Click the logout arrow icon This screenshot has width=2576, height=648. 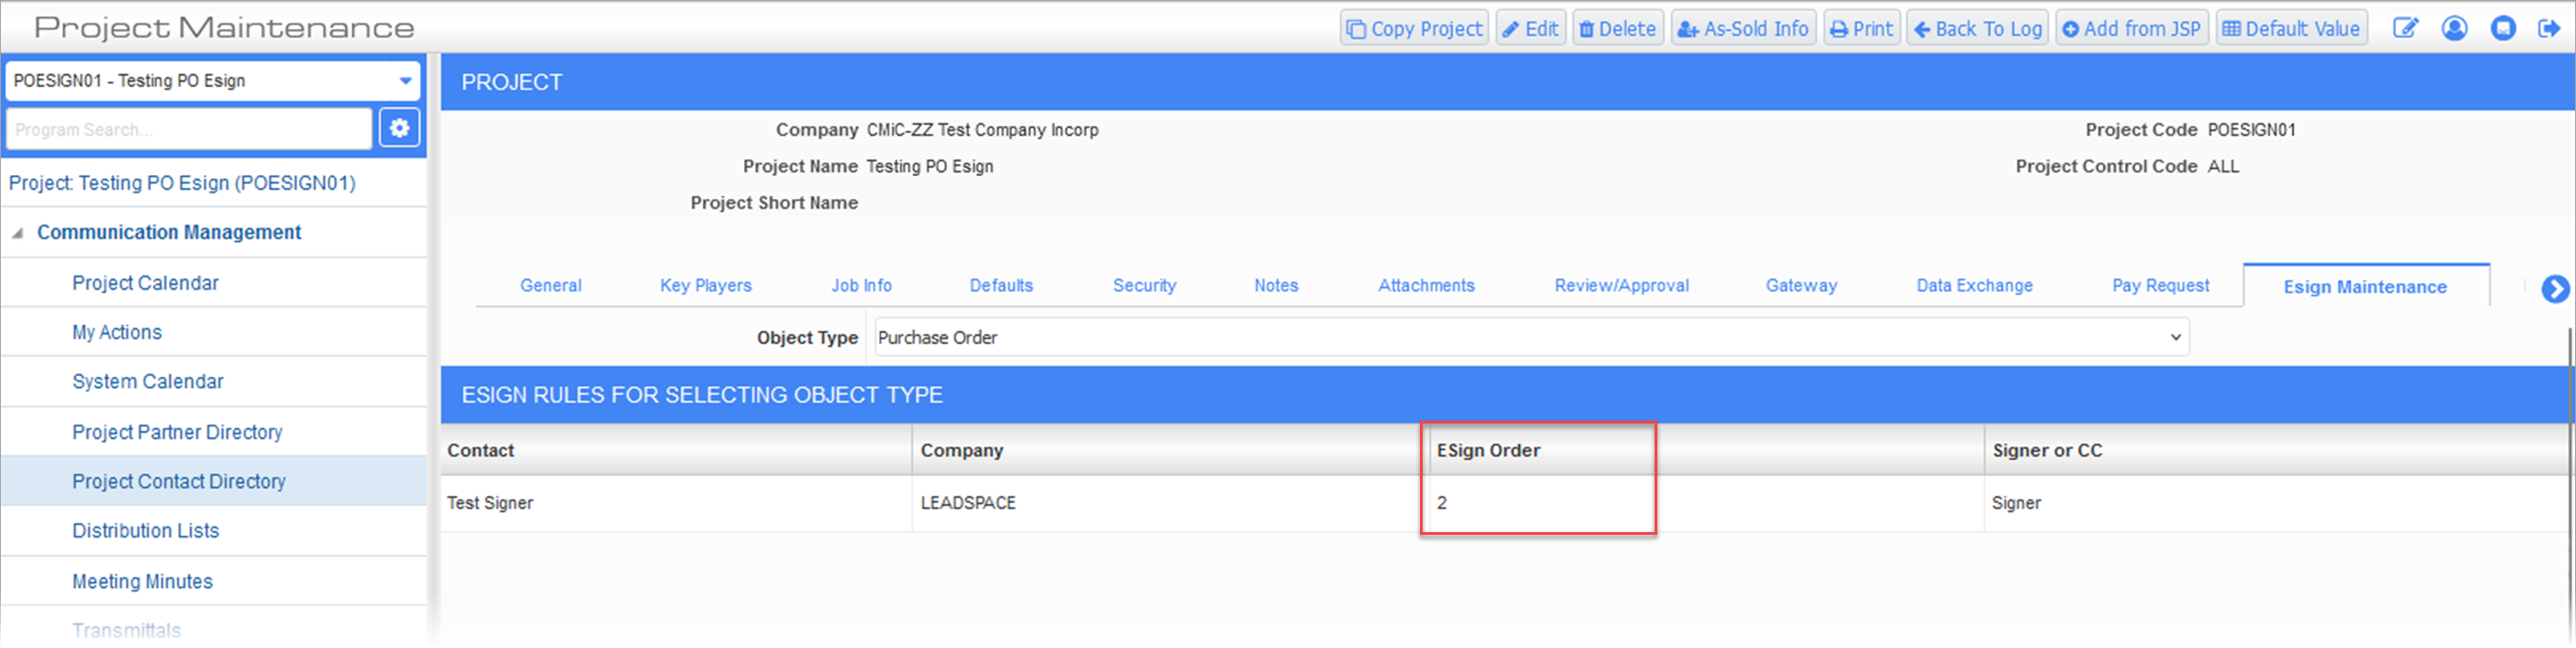coord(2549,29)
